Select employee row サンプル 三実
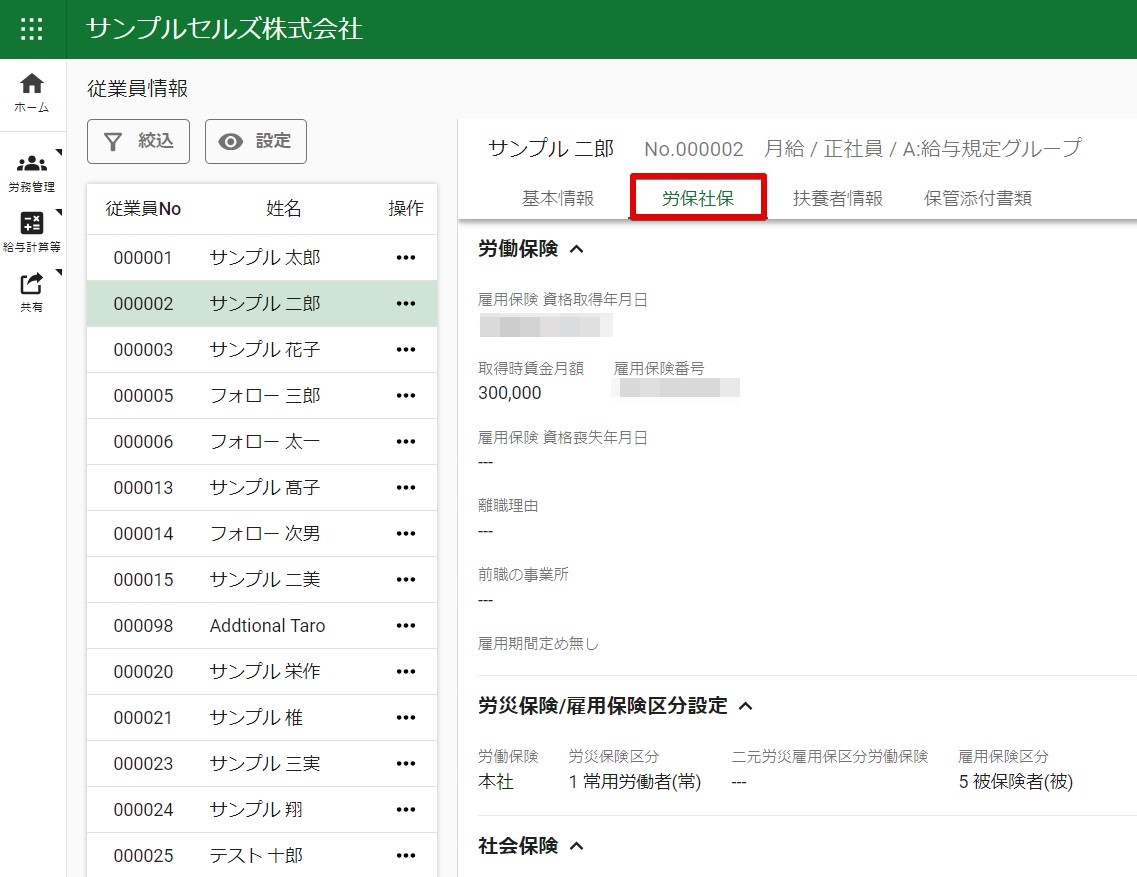 (x=262, y=764)
